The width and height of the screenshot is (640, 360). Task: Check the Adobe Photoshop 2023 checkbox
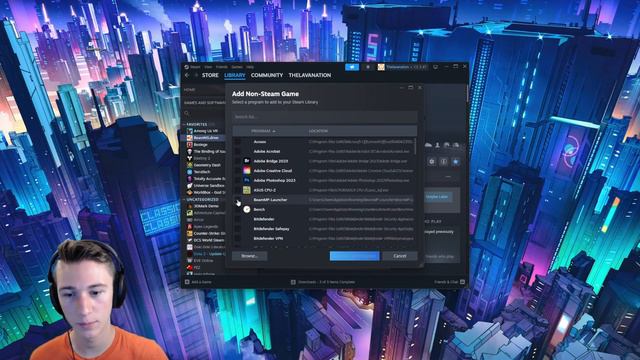tap(237, 180)
